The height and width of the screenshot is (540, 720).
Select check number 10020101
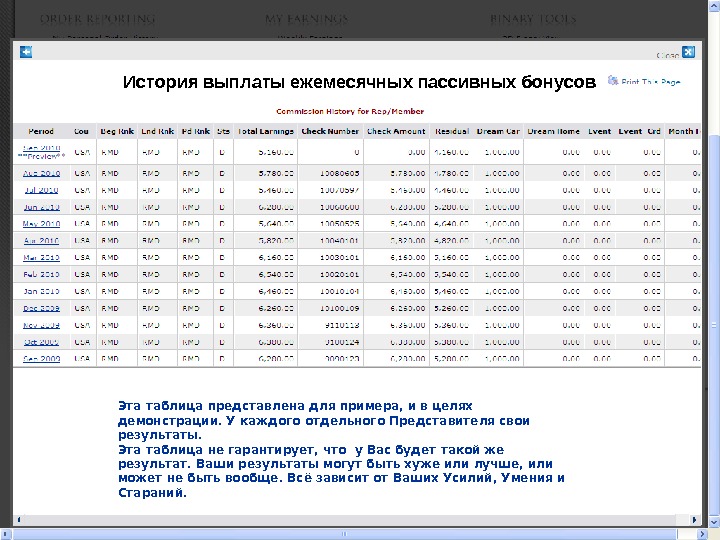point(340,274)
